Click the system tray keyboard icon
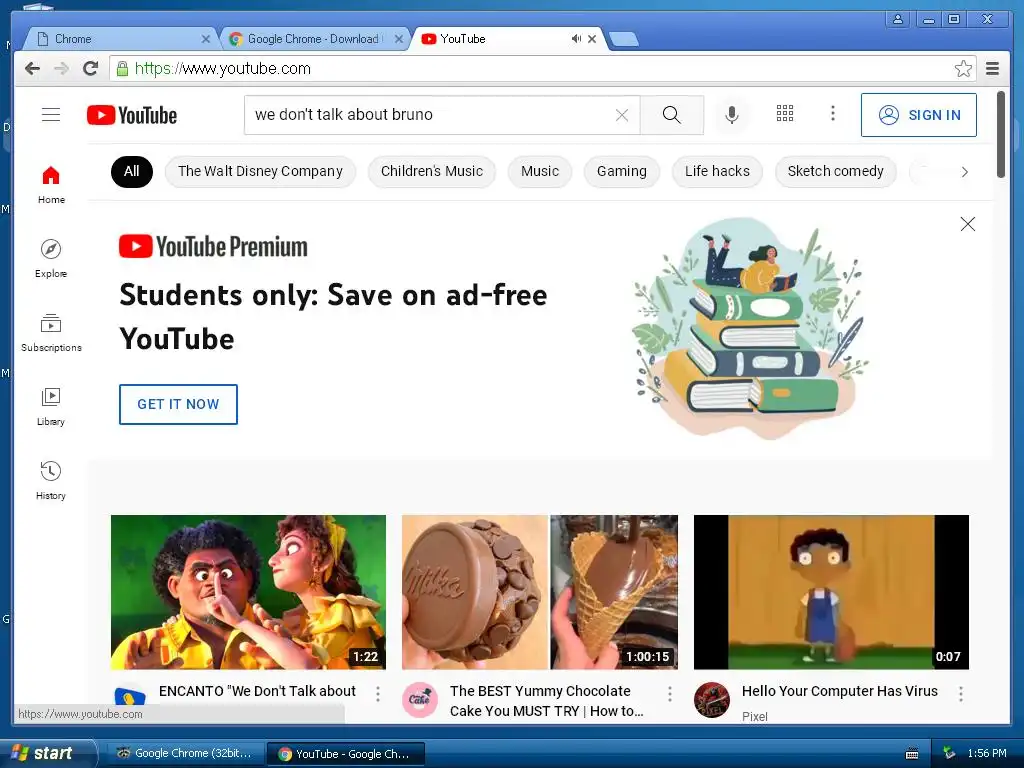Screen dimensions: 1024x768 point(912,754)
